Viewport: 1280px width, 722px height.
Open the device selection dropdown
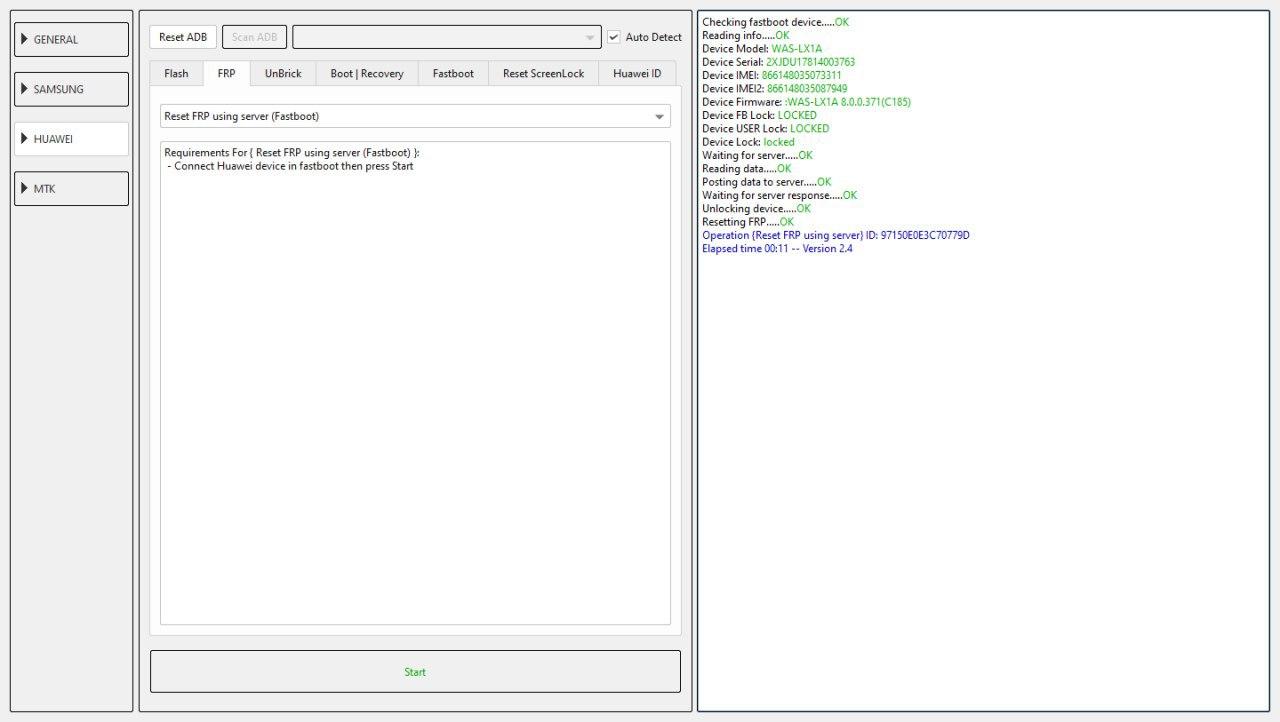click(x=447, y=37)
